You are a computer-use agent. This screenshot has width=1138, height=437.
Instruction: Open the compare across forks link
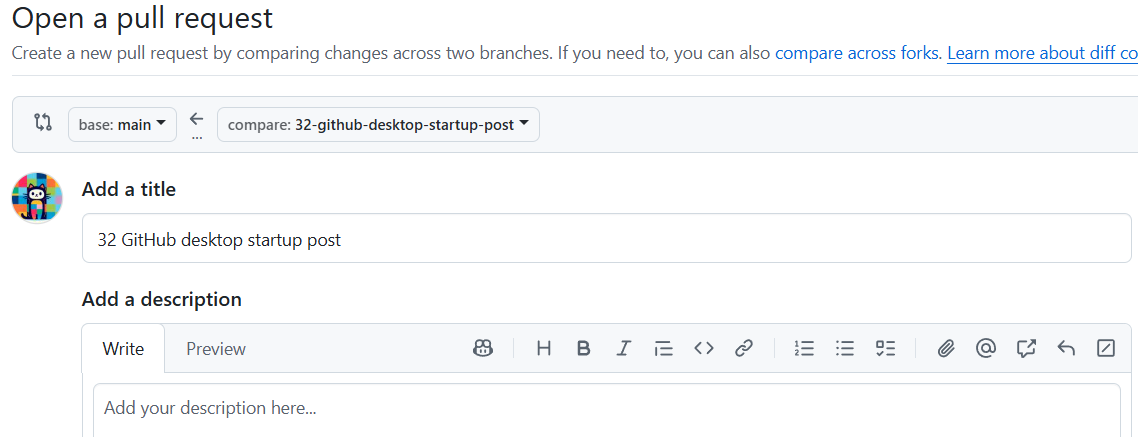click(x=859, y=53)
